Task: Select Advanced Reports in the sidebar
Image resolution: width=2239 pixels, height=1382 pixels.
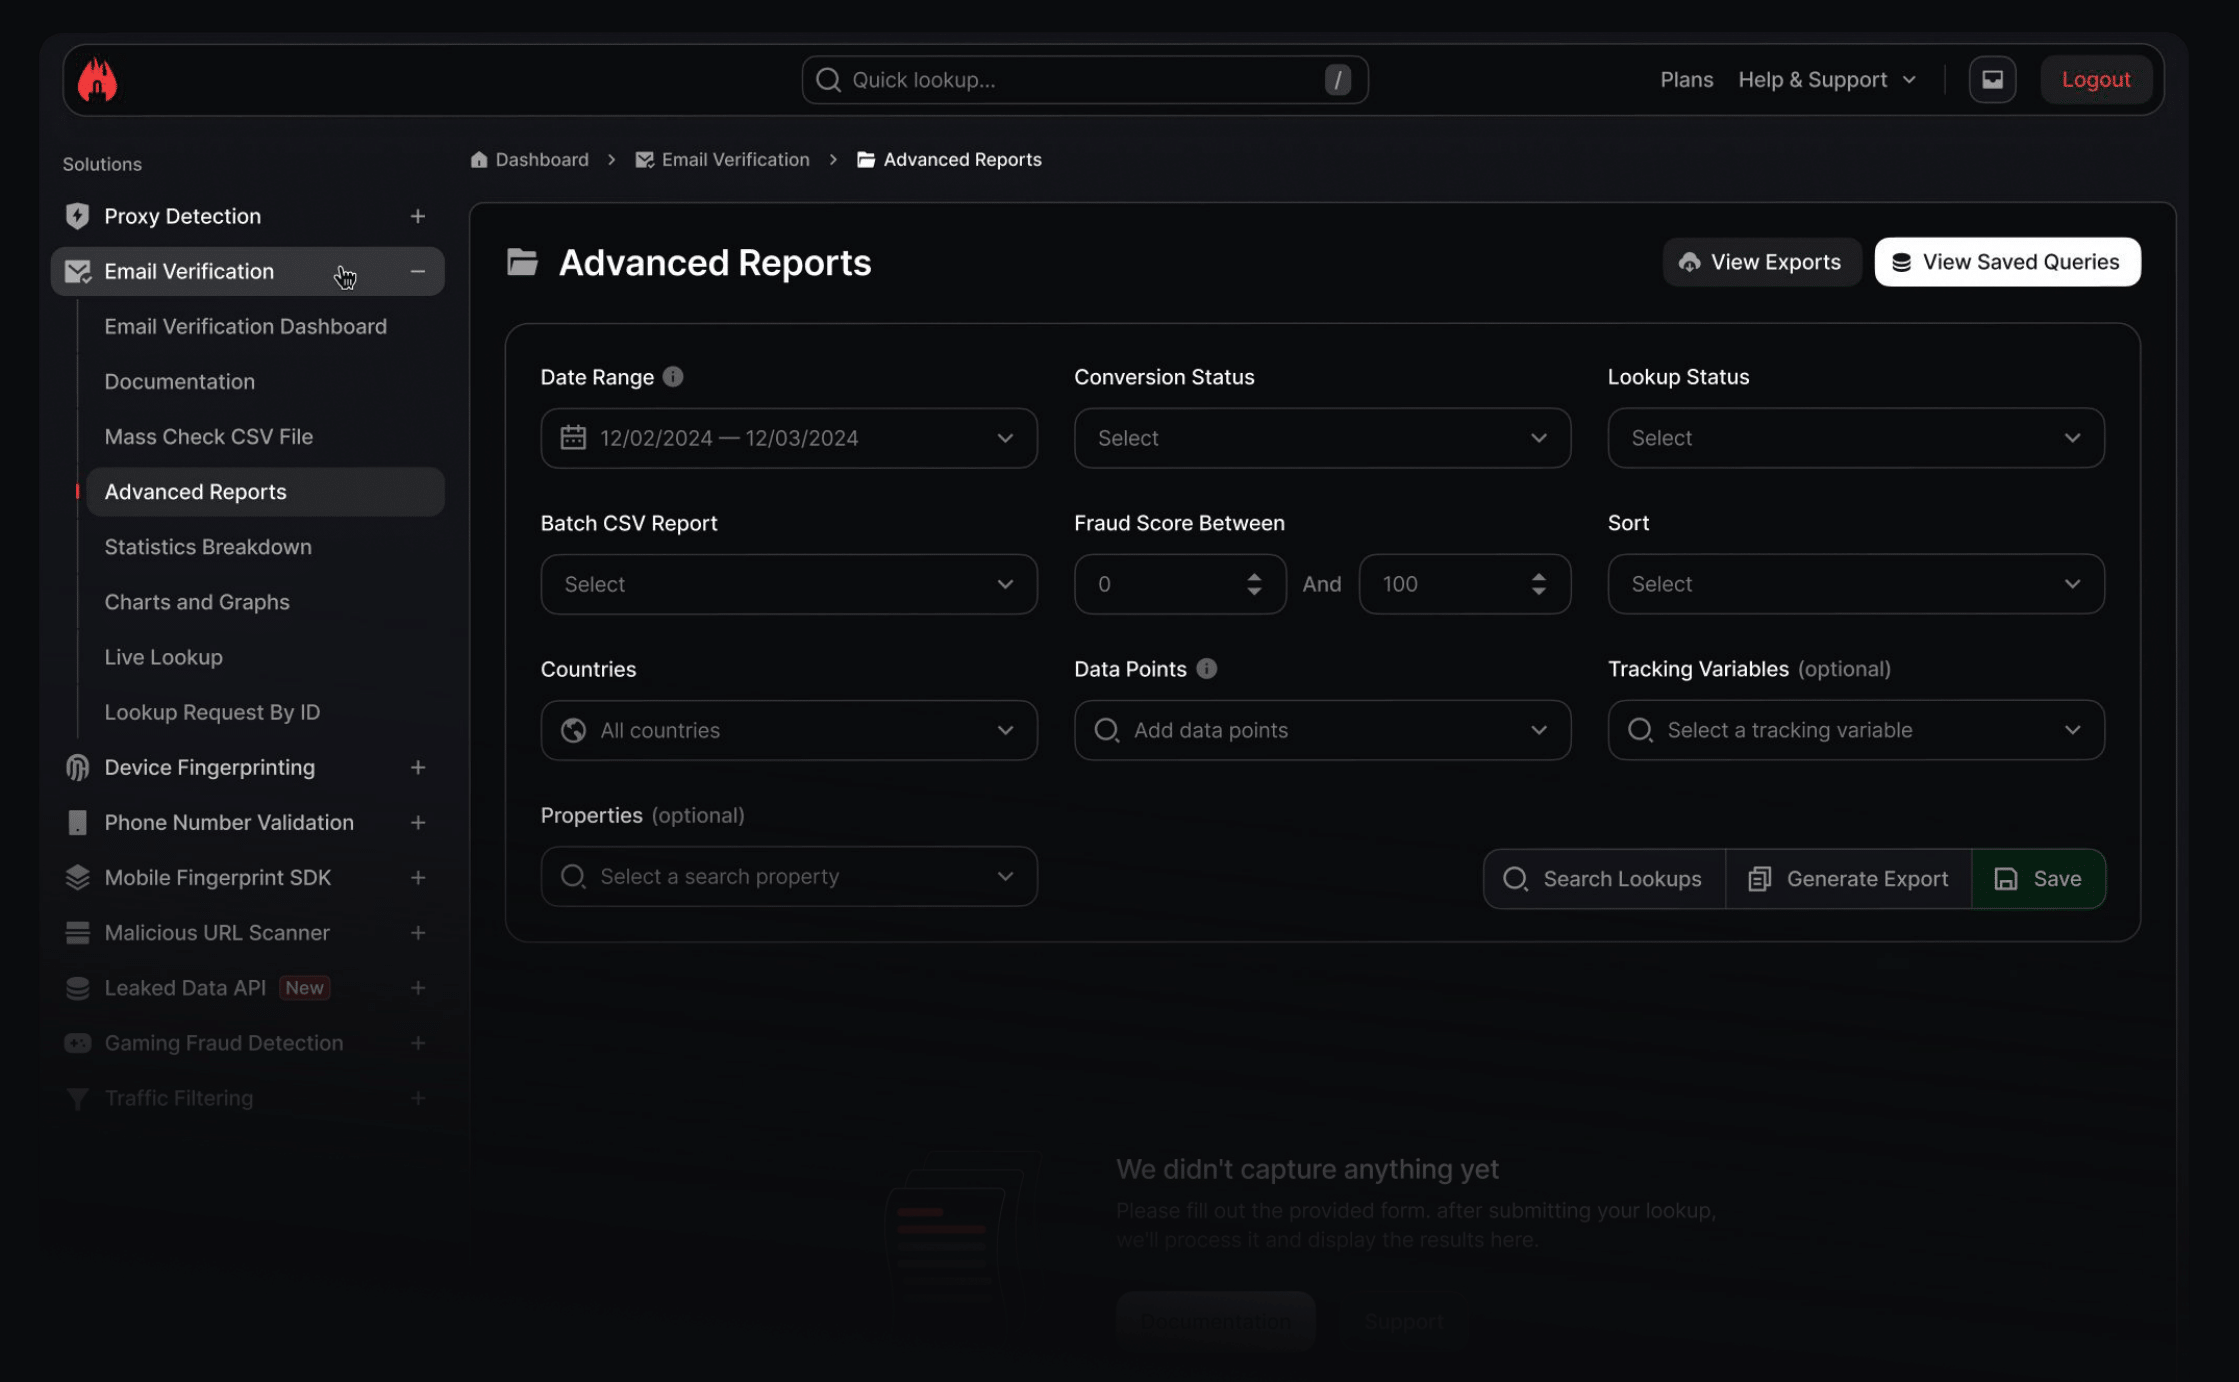Action: [x=265, y=492]
